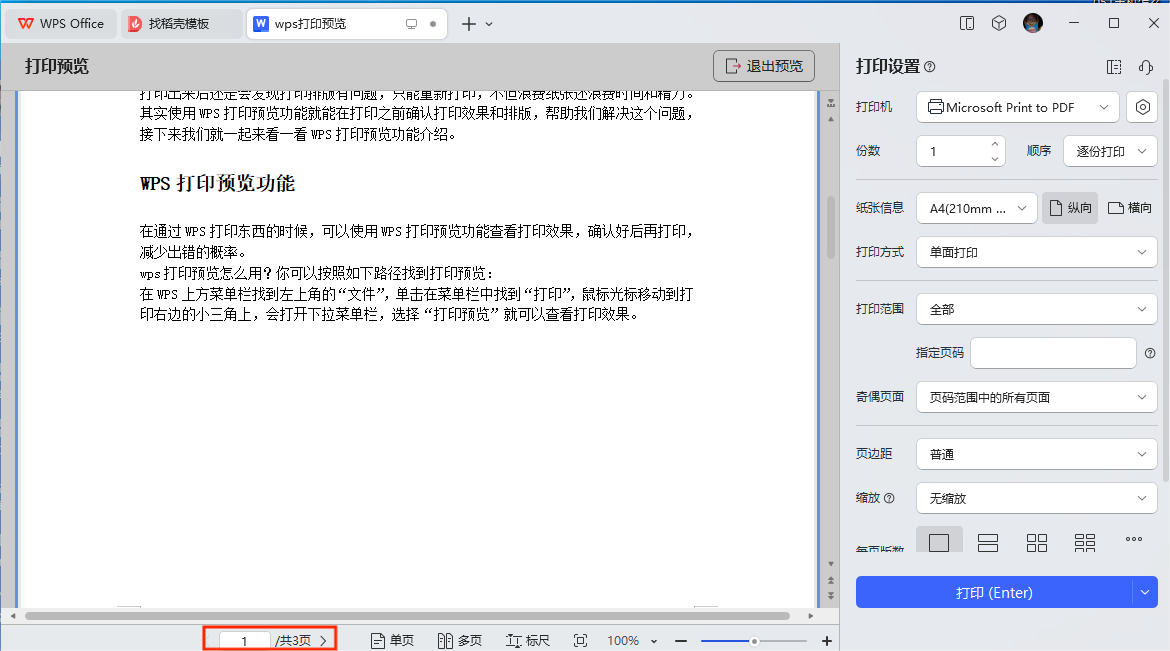Click the page number input field
1170x651 pixels.
click(247, 640)
